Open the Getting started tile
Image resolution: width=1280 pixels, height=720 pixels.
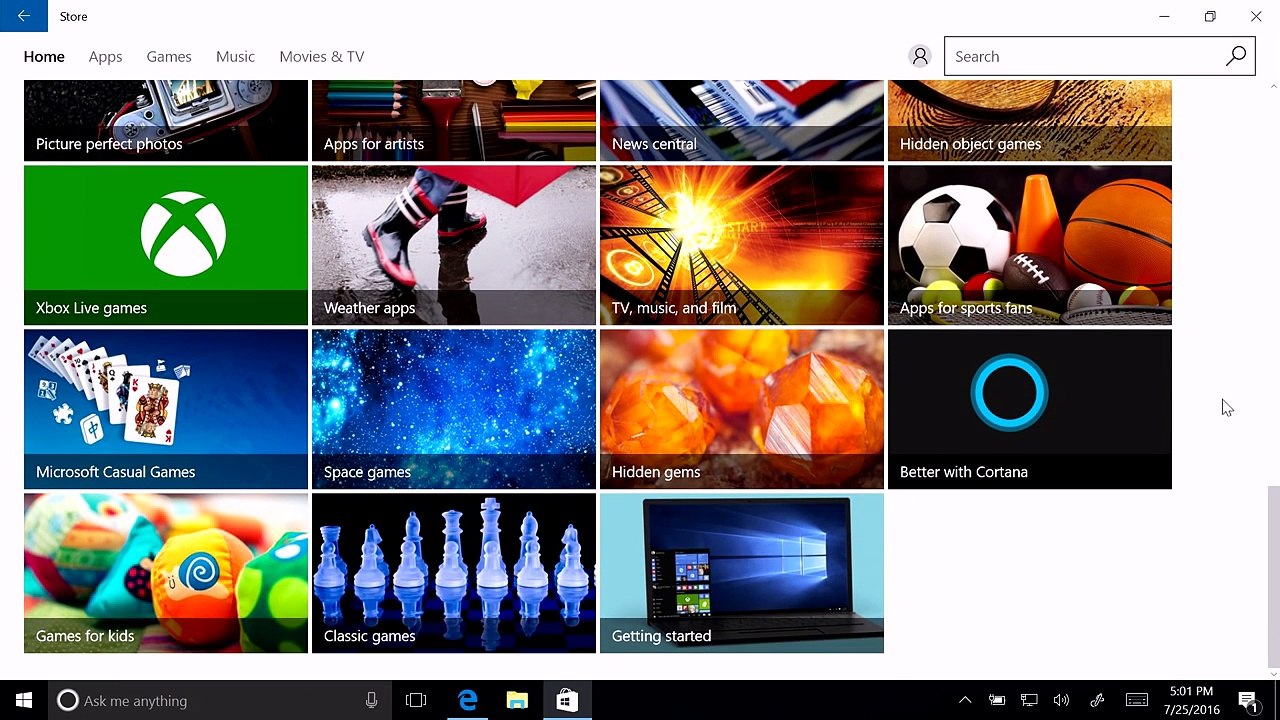click(742, 573)
